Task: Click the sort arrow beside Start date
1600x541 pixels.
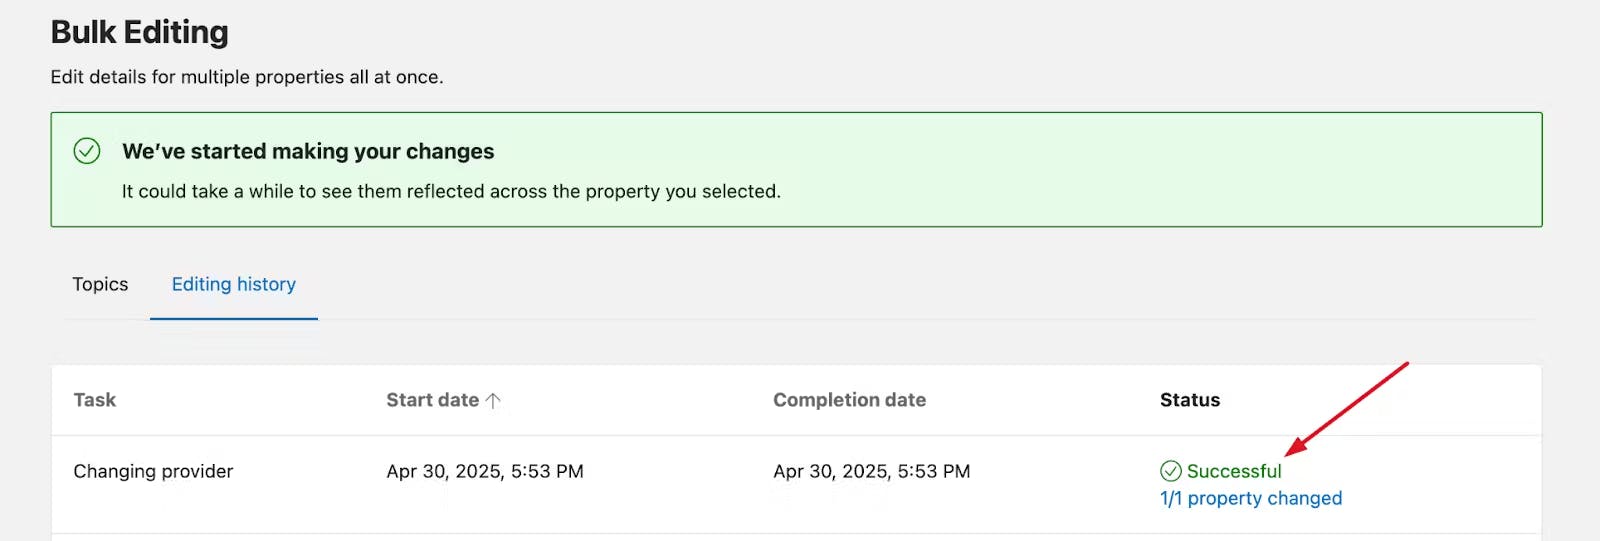Action: pos(493,400)
